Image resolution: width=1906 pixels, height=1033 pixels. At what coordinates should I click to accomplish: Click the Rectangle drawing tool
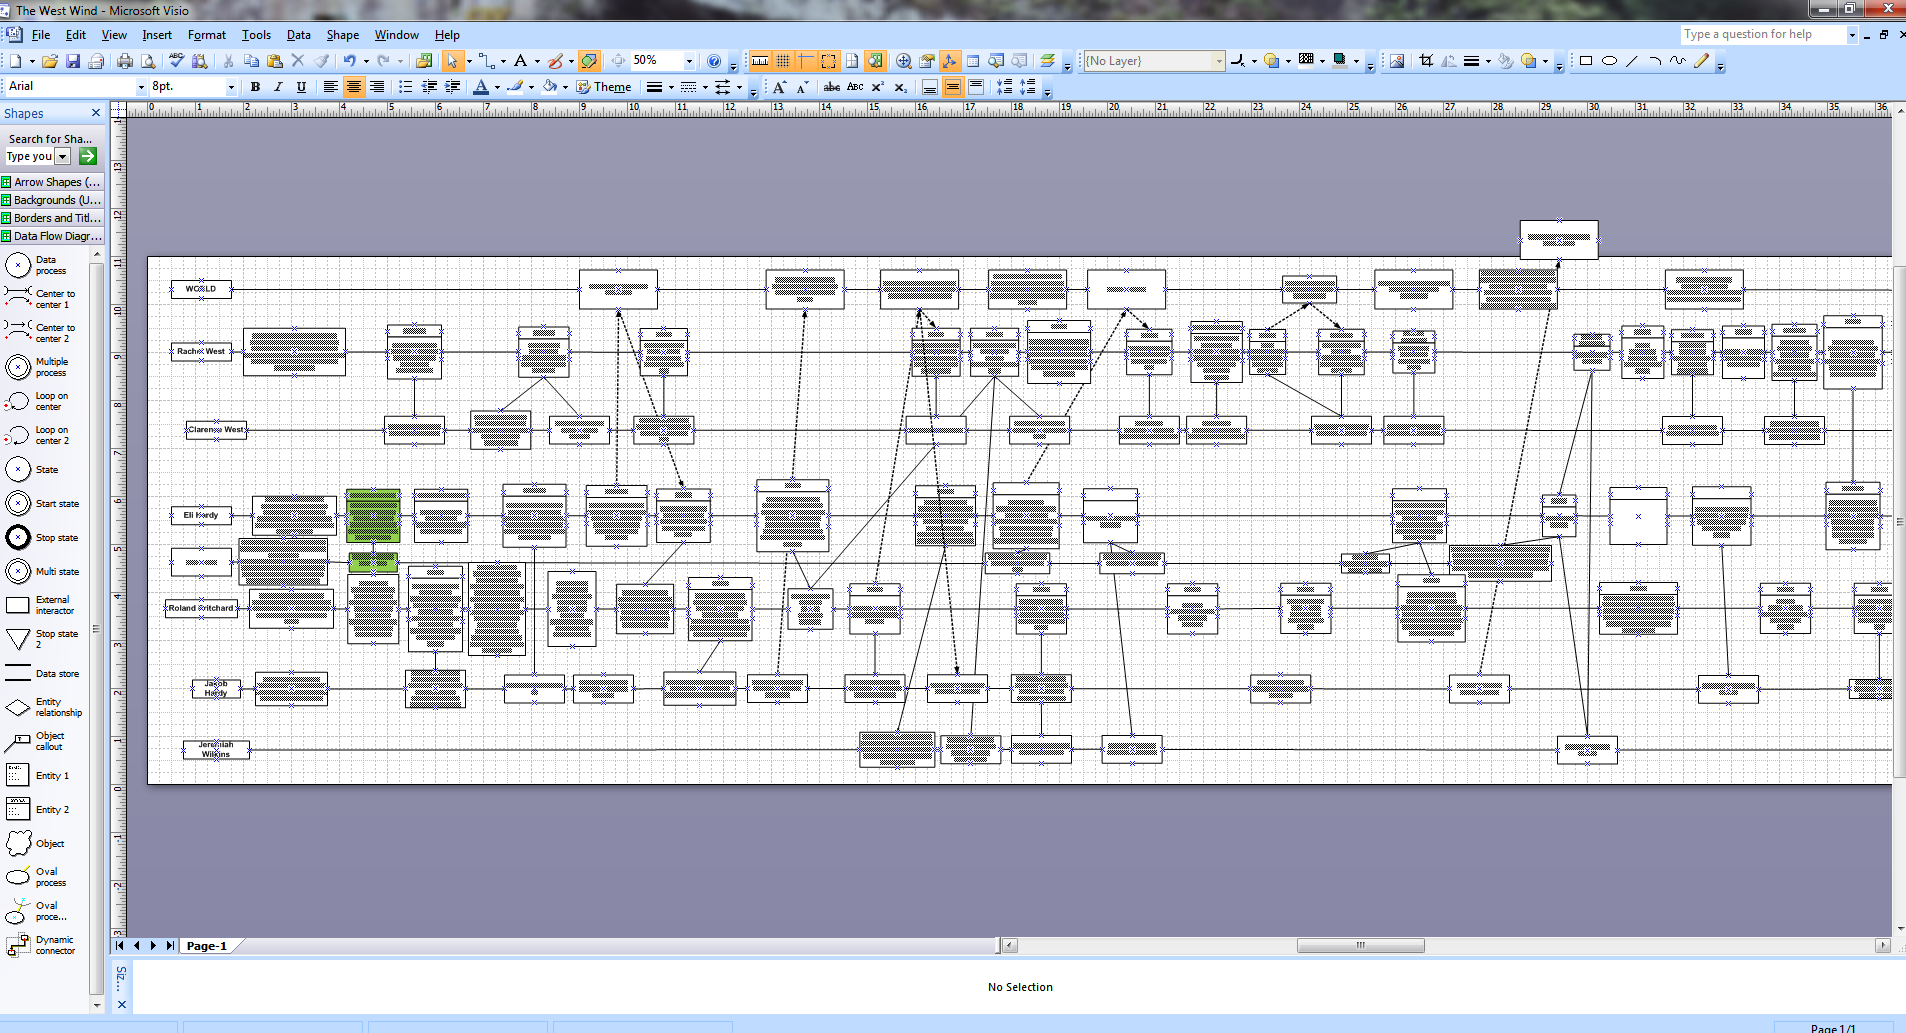[1585, 61]
